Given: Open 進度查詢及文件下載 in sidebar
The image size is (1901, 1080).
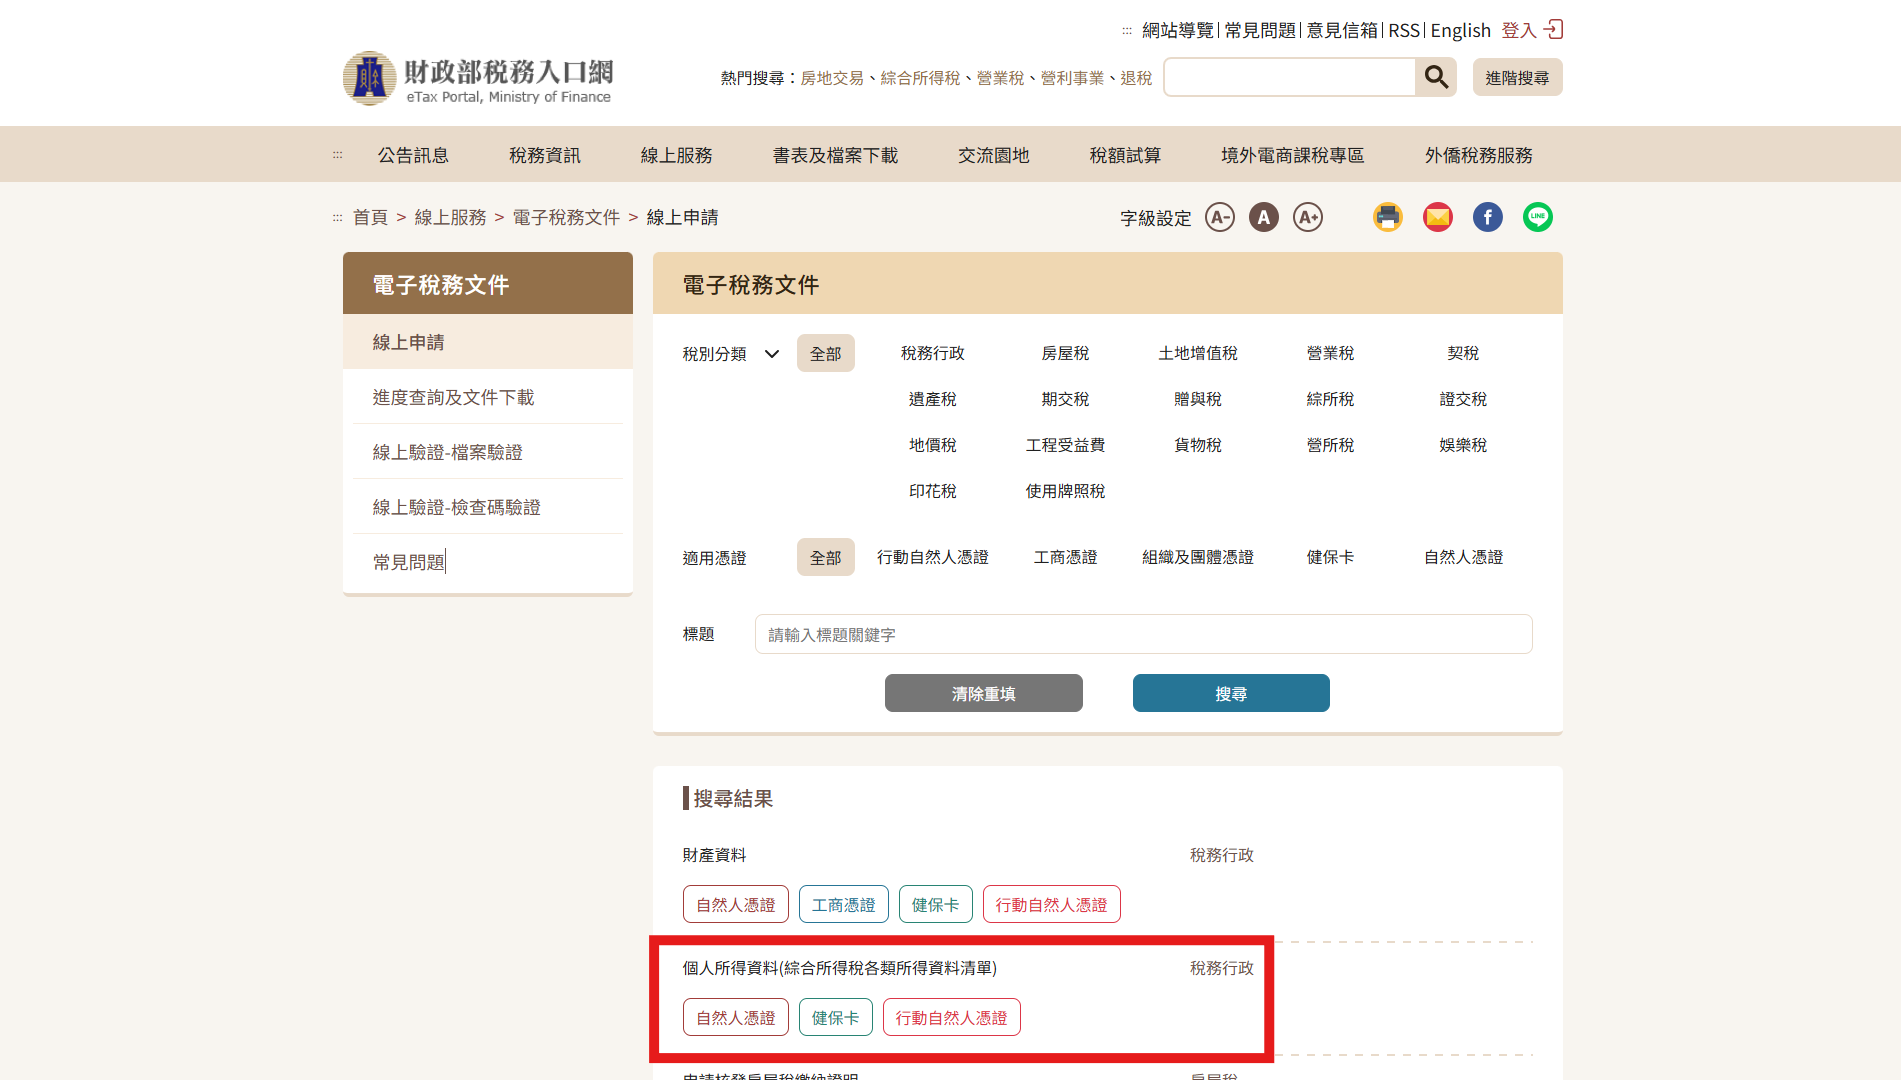Looking at the screenshot, I should pyautogui.click(x=453, y=397).
